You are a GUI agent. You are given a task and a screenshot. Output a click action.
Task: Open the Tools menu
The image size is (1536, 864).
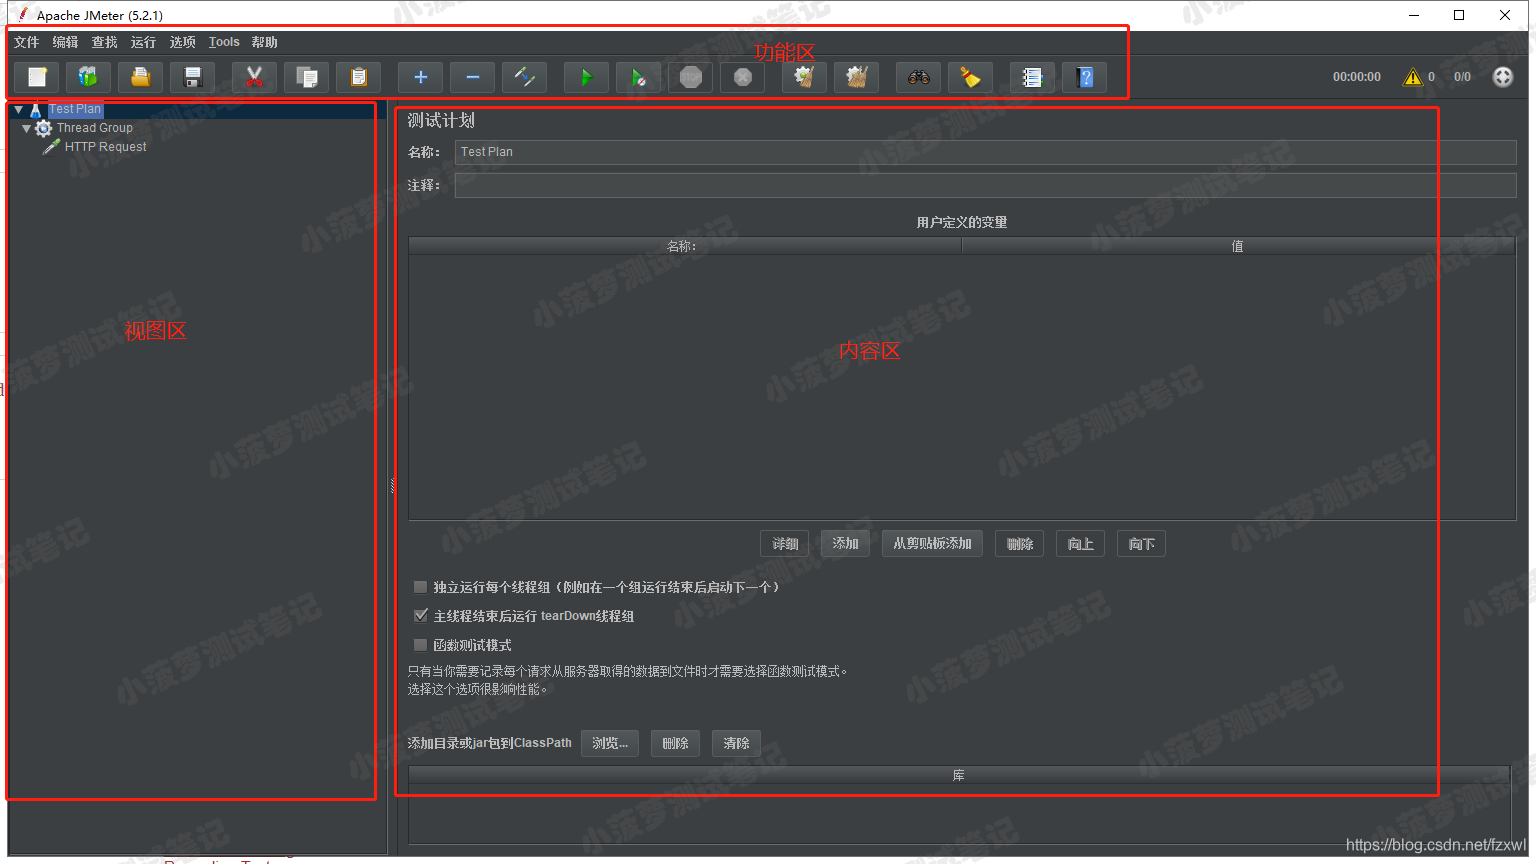(x=224, y=42)
